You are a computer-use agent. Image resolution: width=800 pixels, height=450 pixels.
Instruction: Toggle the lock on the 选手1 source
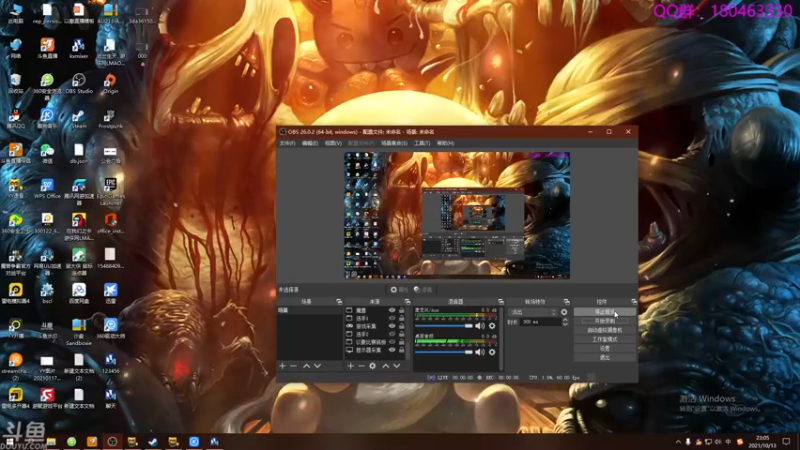click(x=402, y=318)
